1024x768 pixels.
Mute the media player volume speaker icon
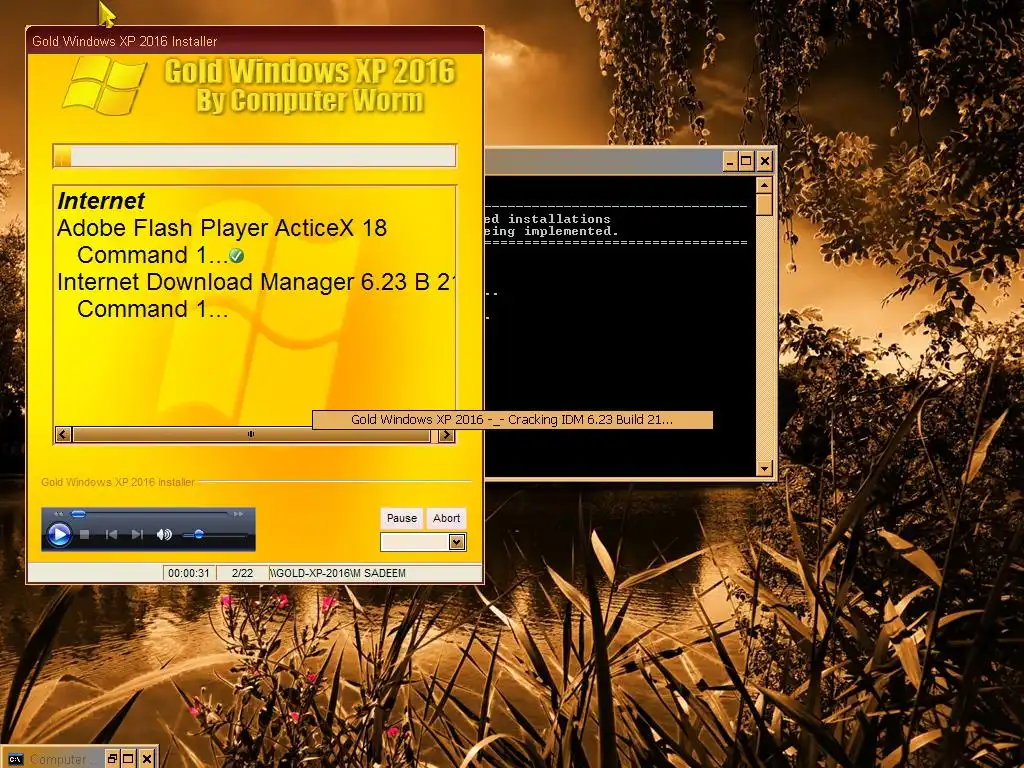[x=164, y=535]
